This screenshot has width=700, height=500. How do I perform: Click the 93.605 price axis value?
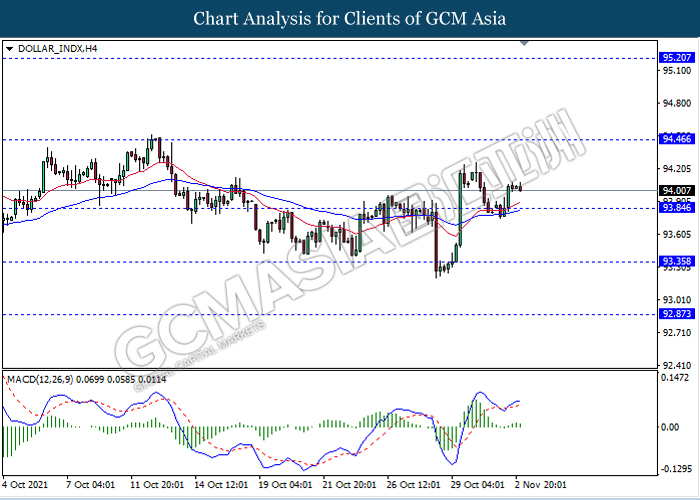[x=677, y=235]
